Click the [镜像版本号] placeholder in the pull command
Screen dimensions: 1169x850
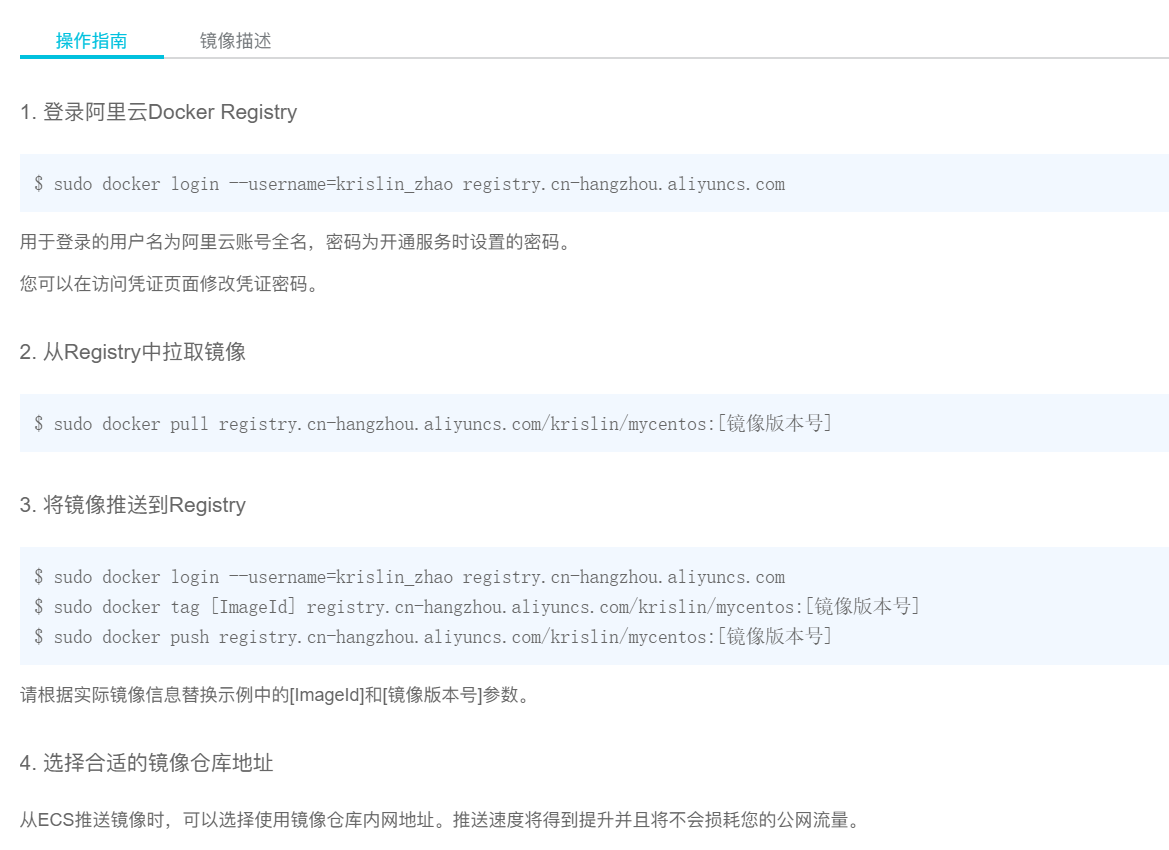point(775,424)
